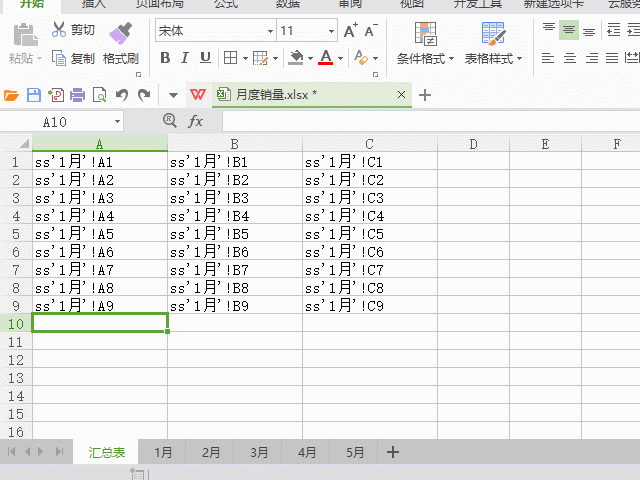This screenshot has width=640, height=480.
Task: Add a new document tab
Action: (x=425, y=95)
